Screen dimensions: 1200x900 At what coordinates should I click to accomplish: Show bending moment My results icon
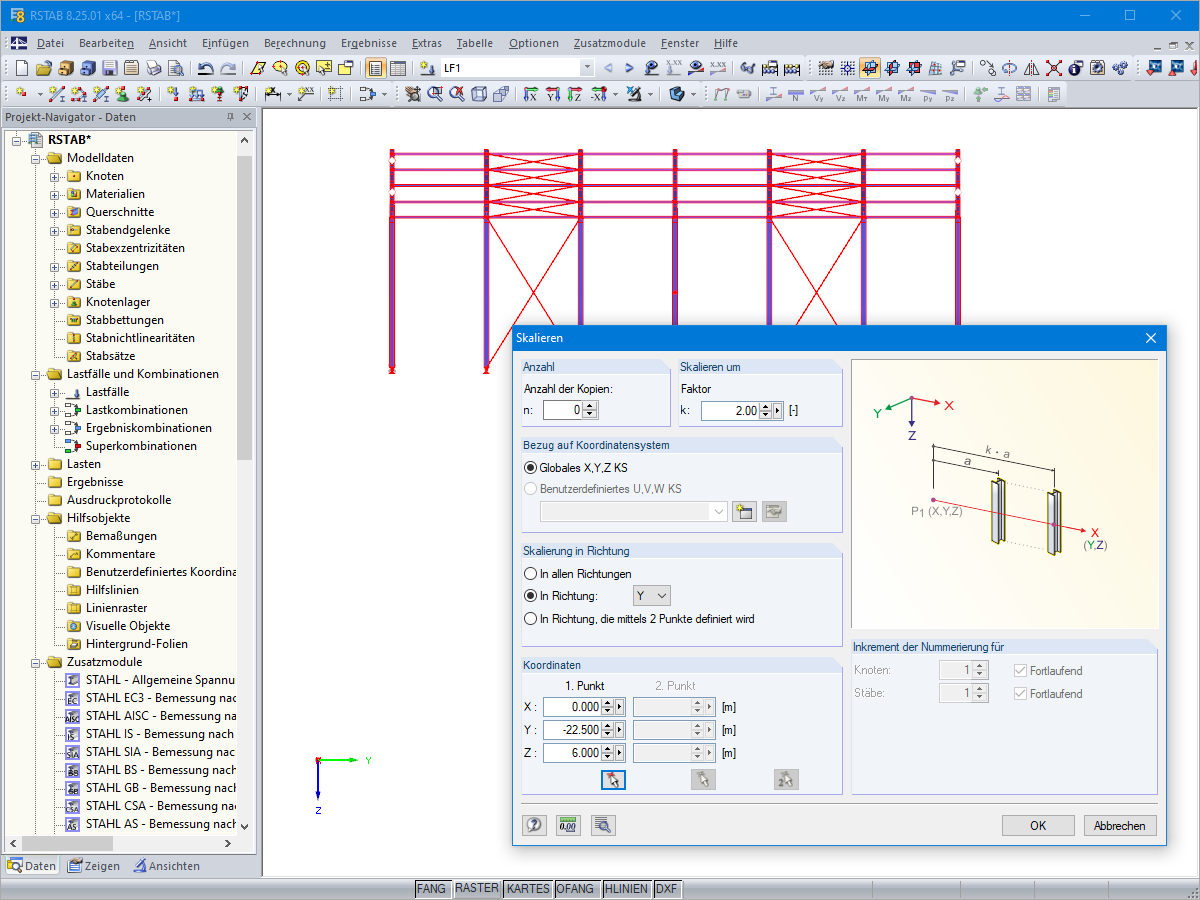[884, 94]
